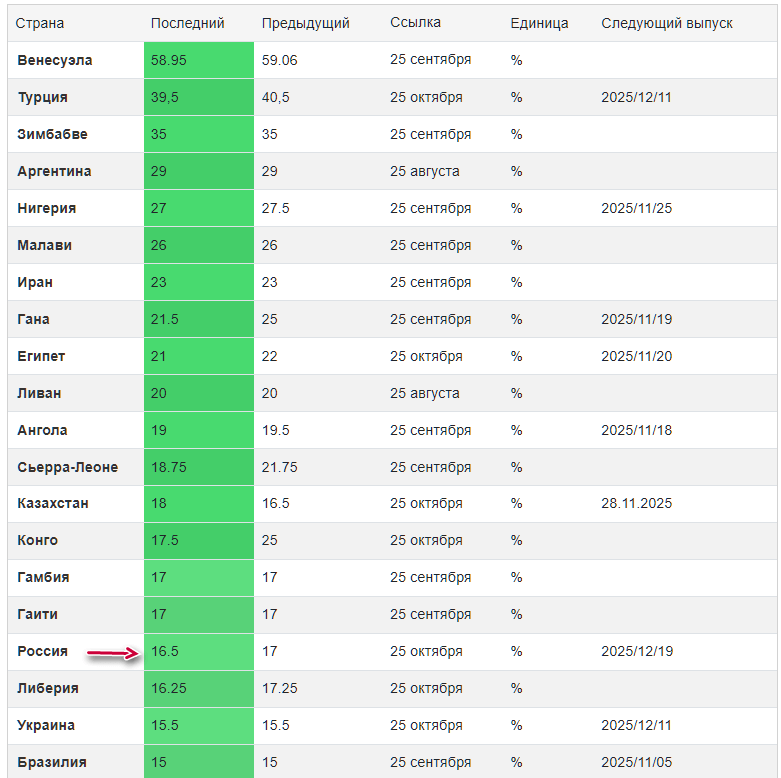Image resolution: width=781 pixels, height=778 pixels.
Task: Sort by Следующий выпуск column header
Action: point(666,23)
